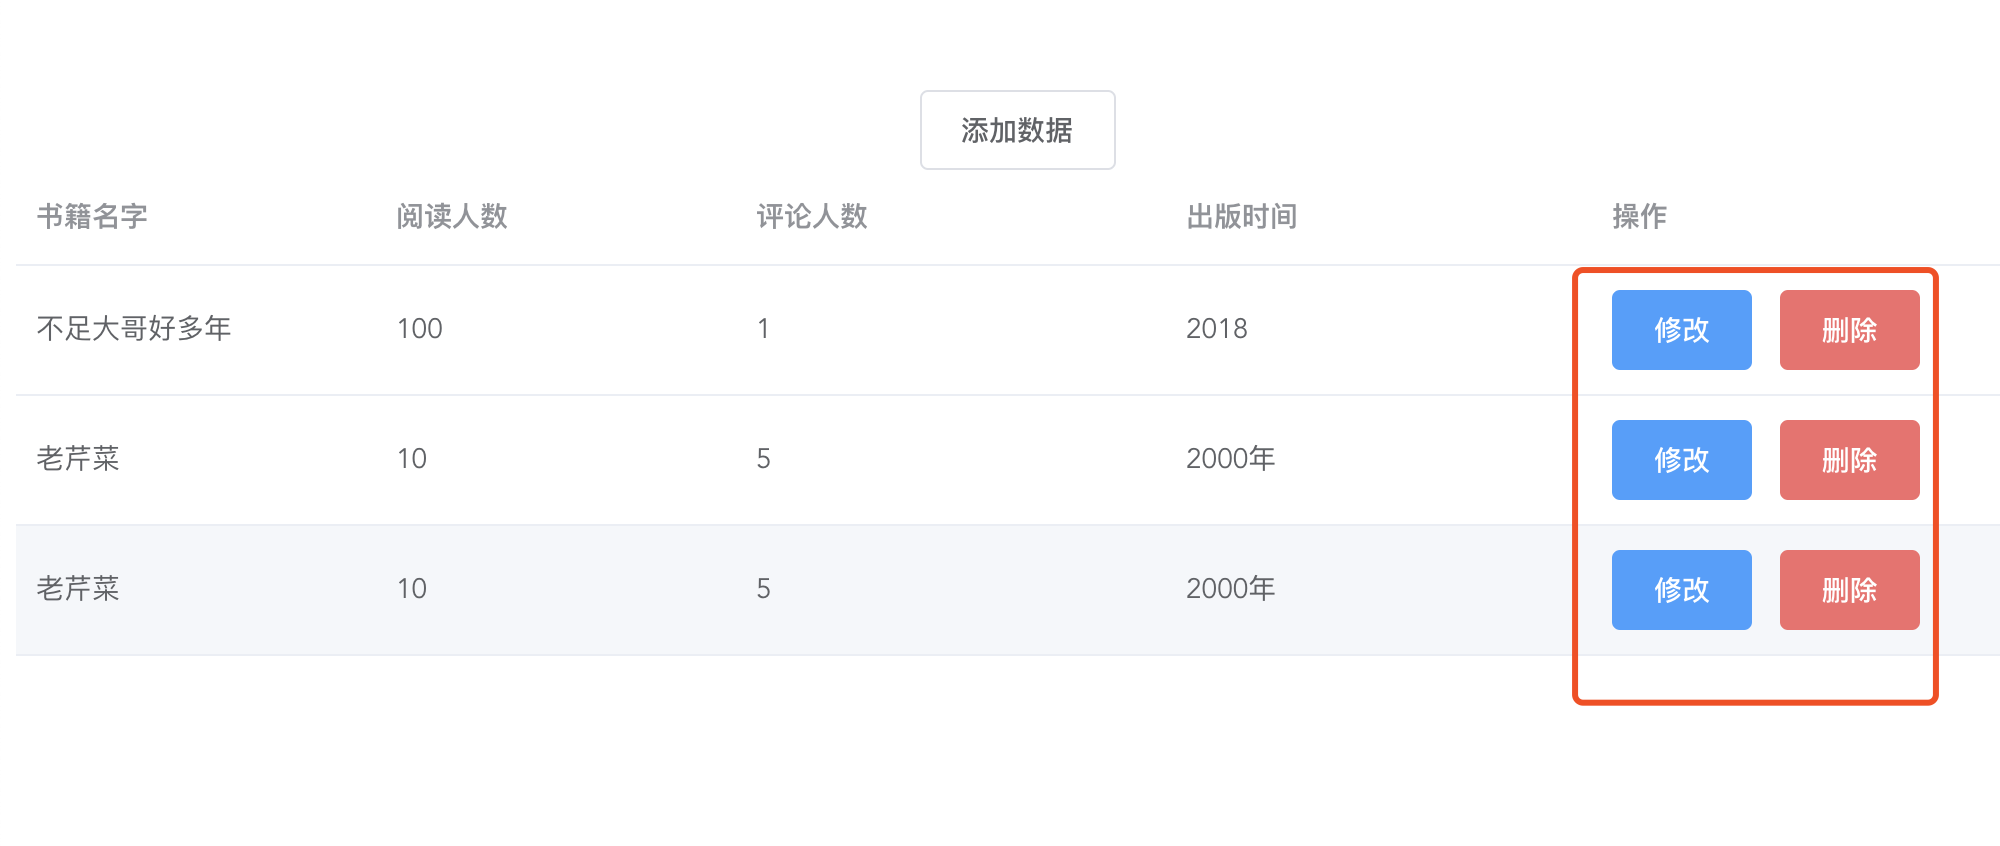Edit the 不足大哥好多年 row with 修改
Viewport: 2000px width, 846px height.
(1681, 330)
